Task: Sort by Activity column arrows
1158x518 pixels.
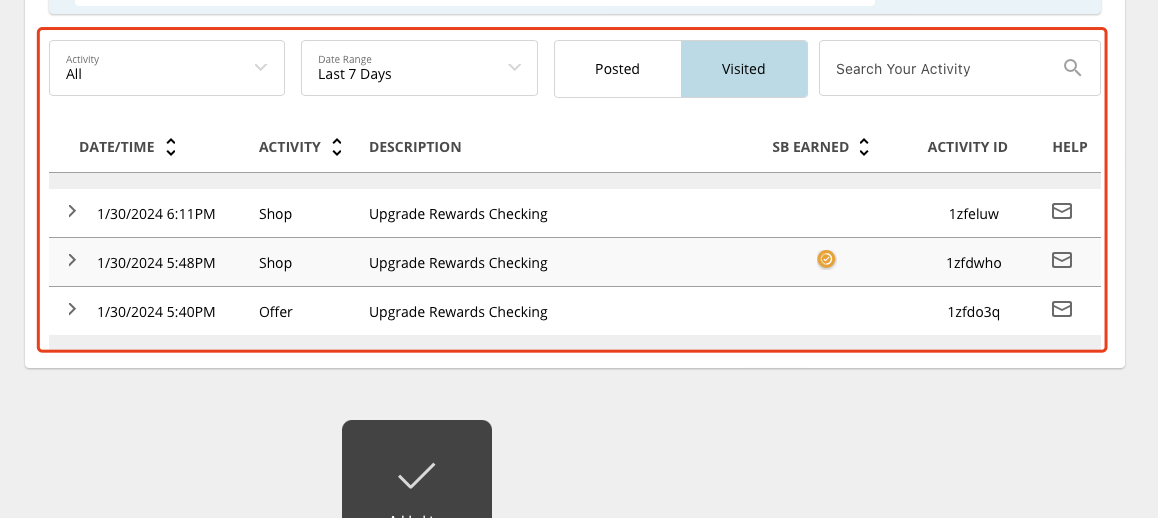Action: (x=337, y=147)
